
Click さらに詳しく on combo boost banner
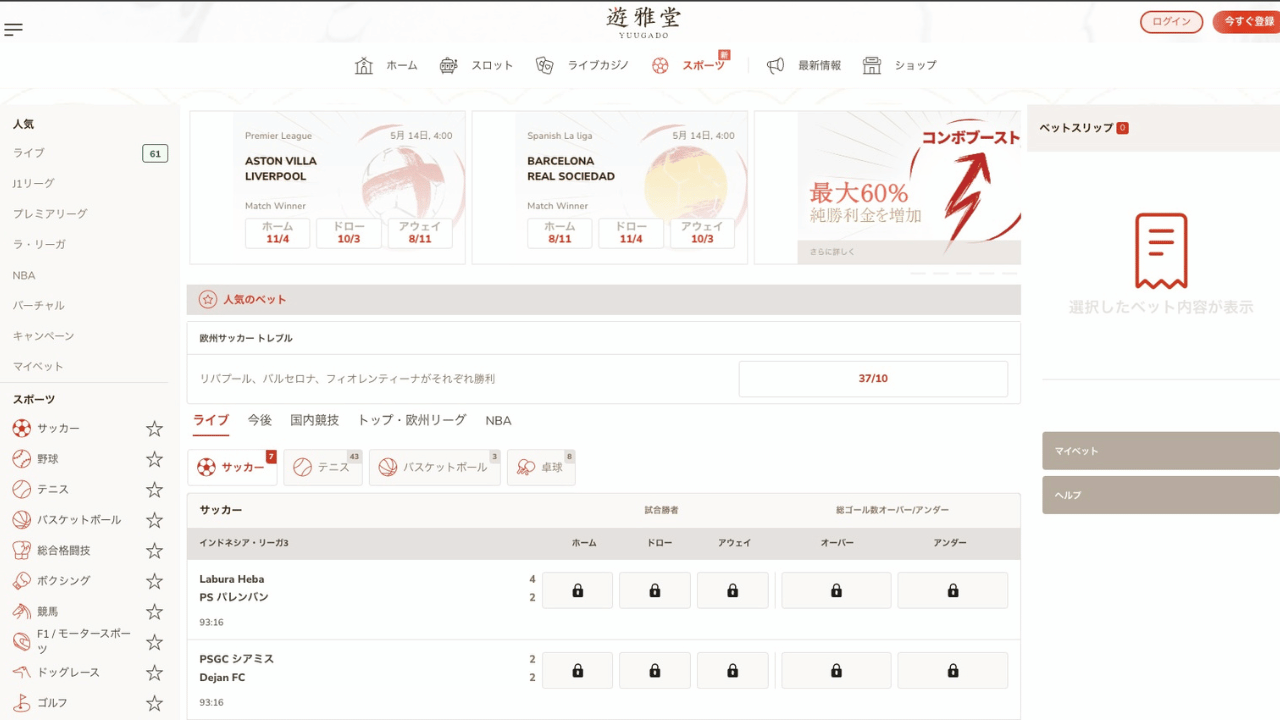[x=833, y=252]
